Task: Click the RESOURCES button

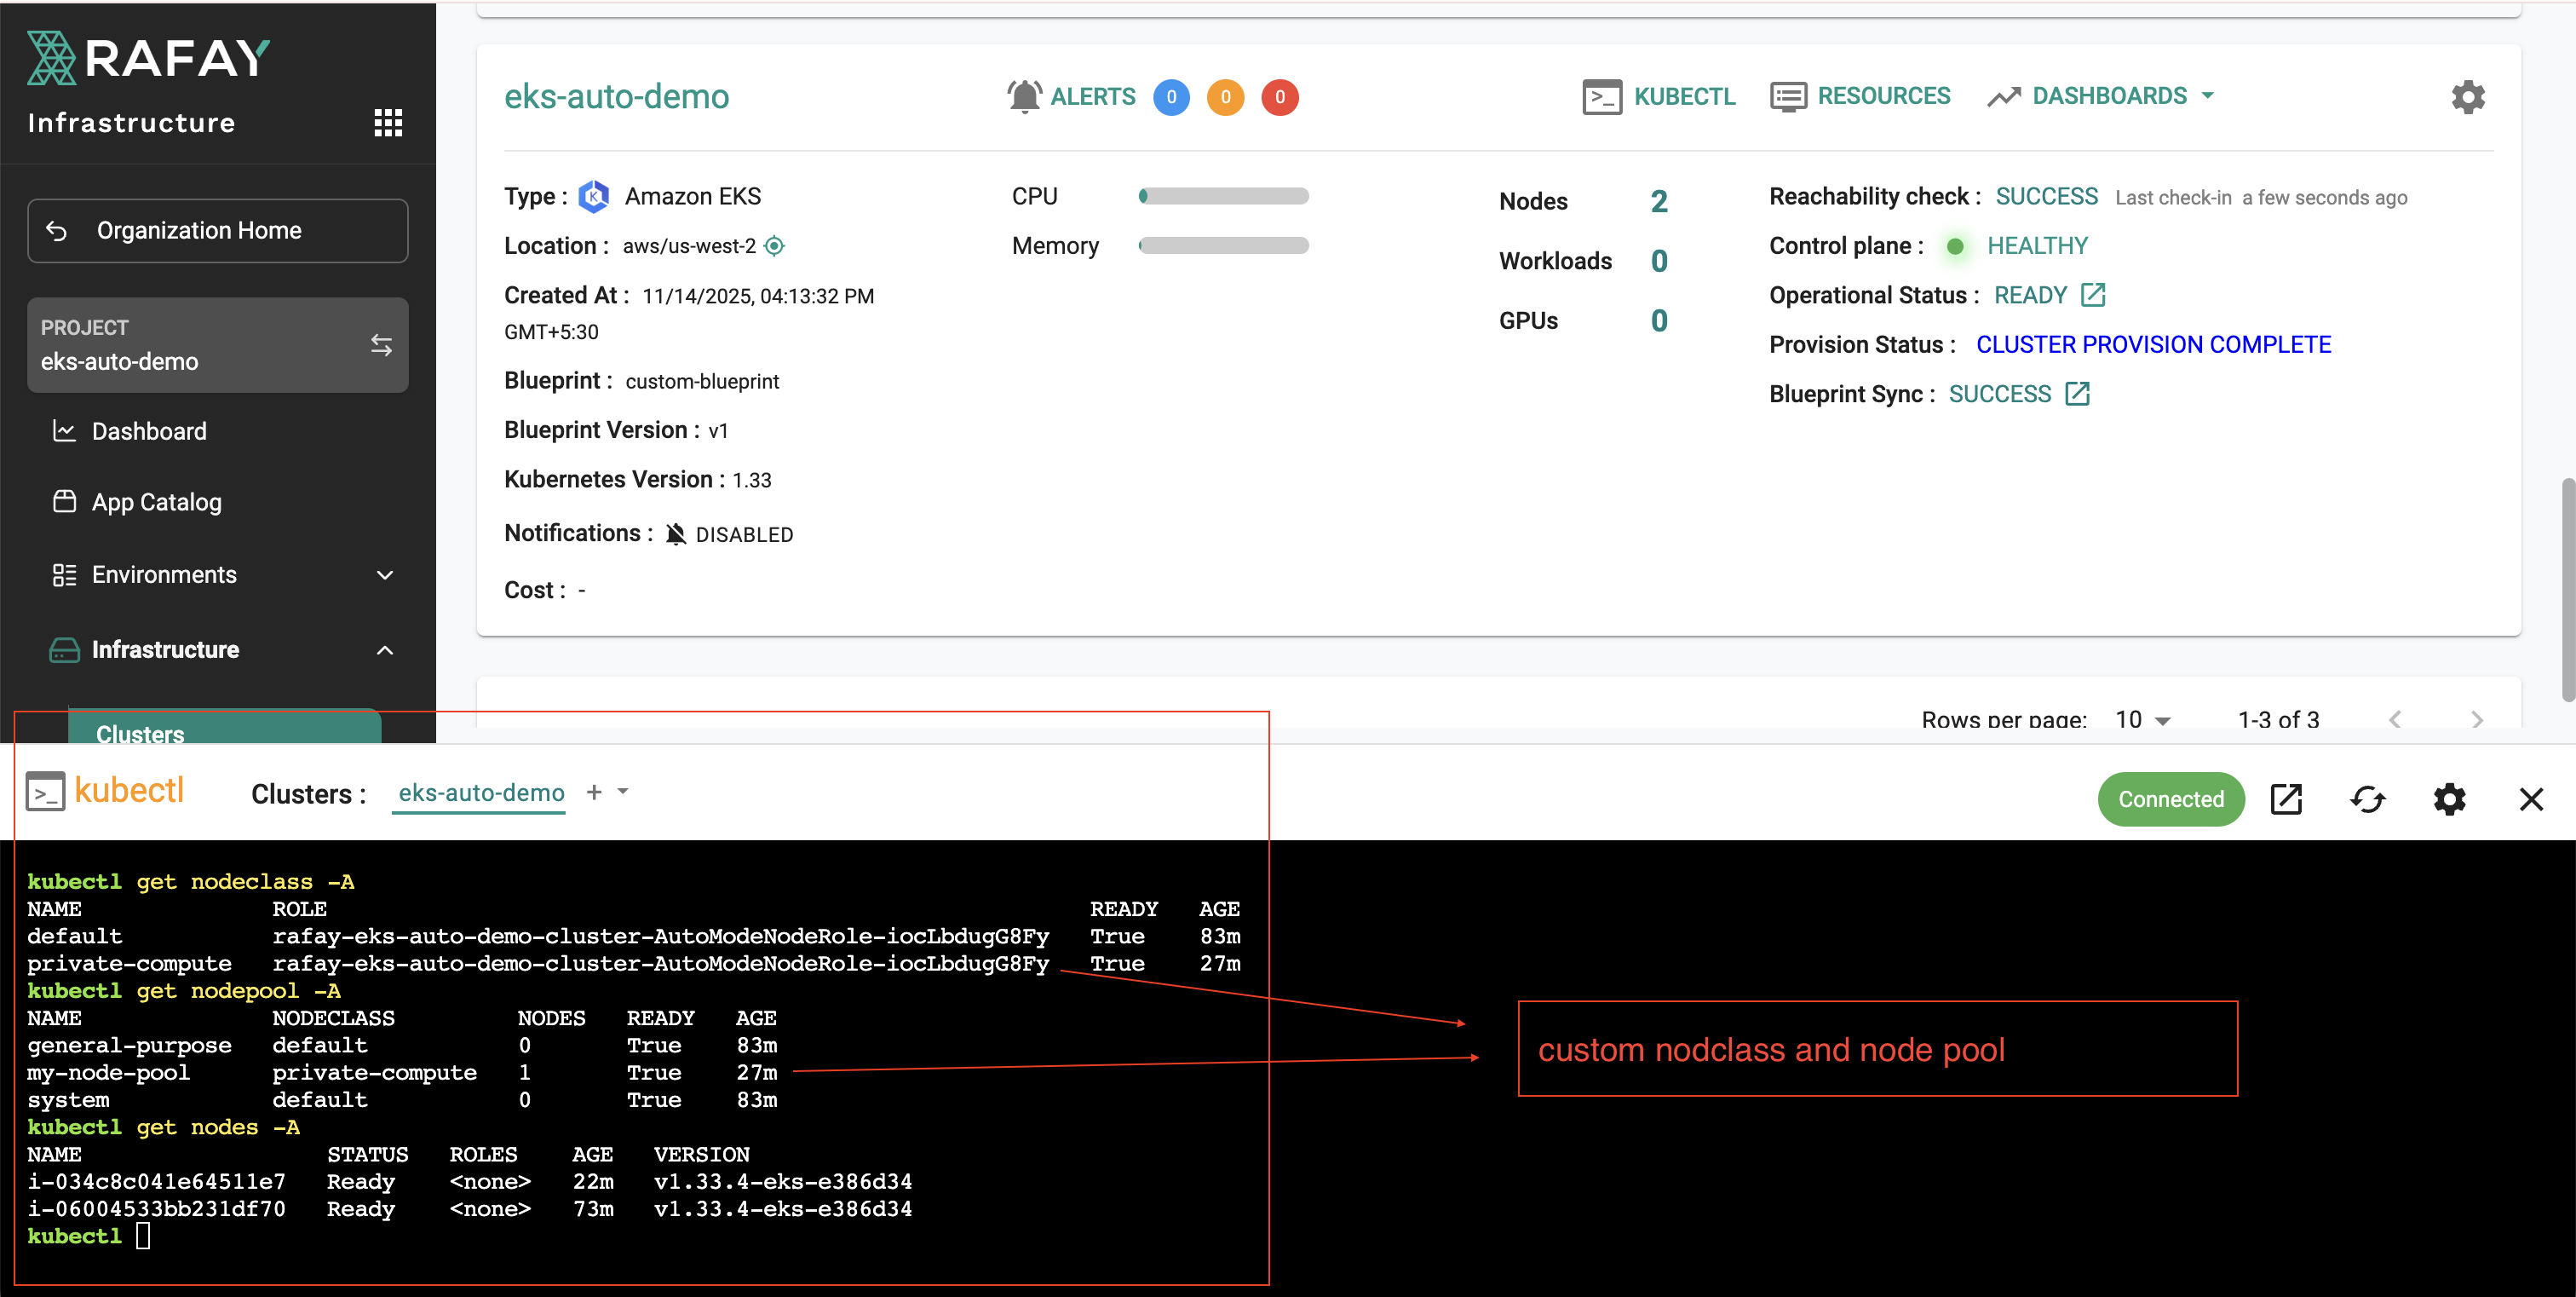Action: (1861, 96)
